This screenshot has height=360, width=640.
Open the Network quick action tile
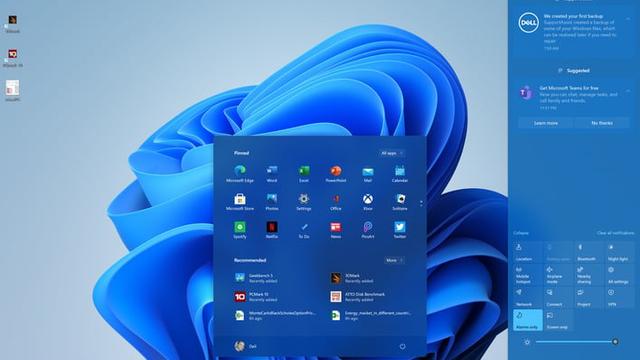pyautogui.click(x=527, y=298)
